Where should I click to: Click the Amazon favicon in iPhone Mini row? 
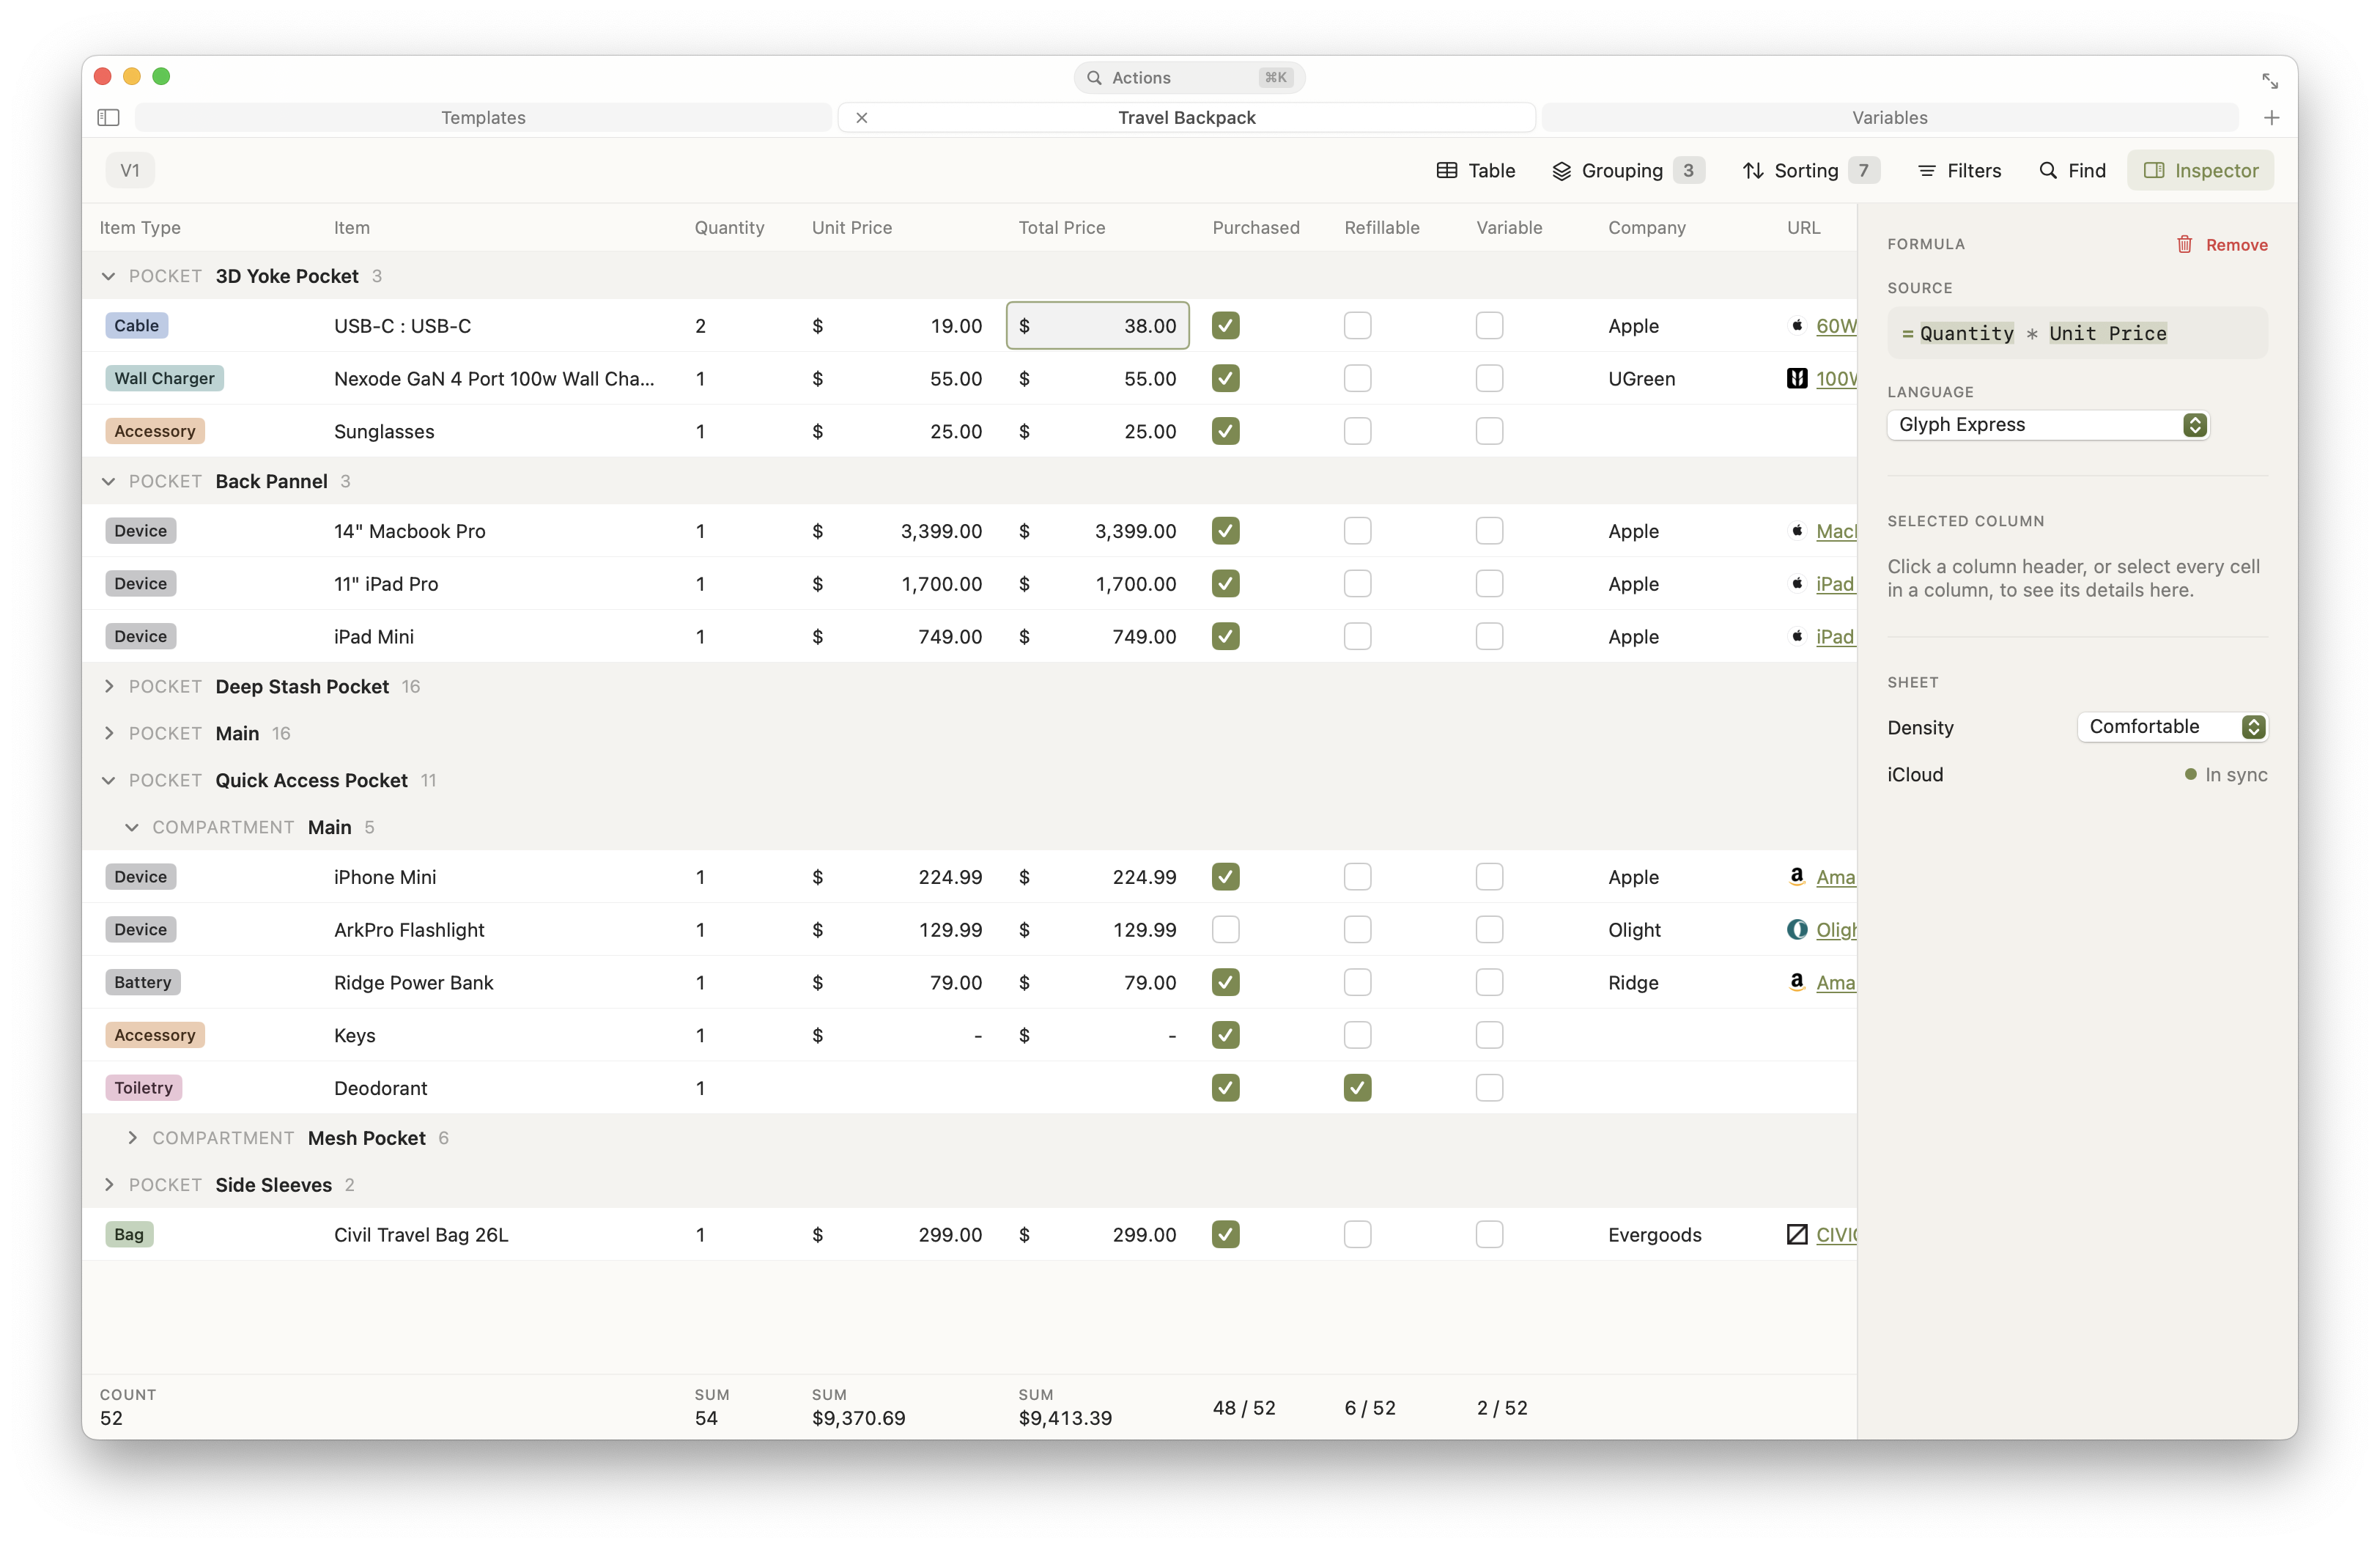pos(1797,877)
